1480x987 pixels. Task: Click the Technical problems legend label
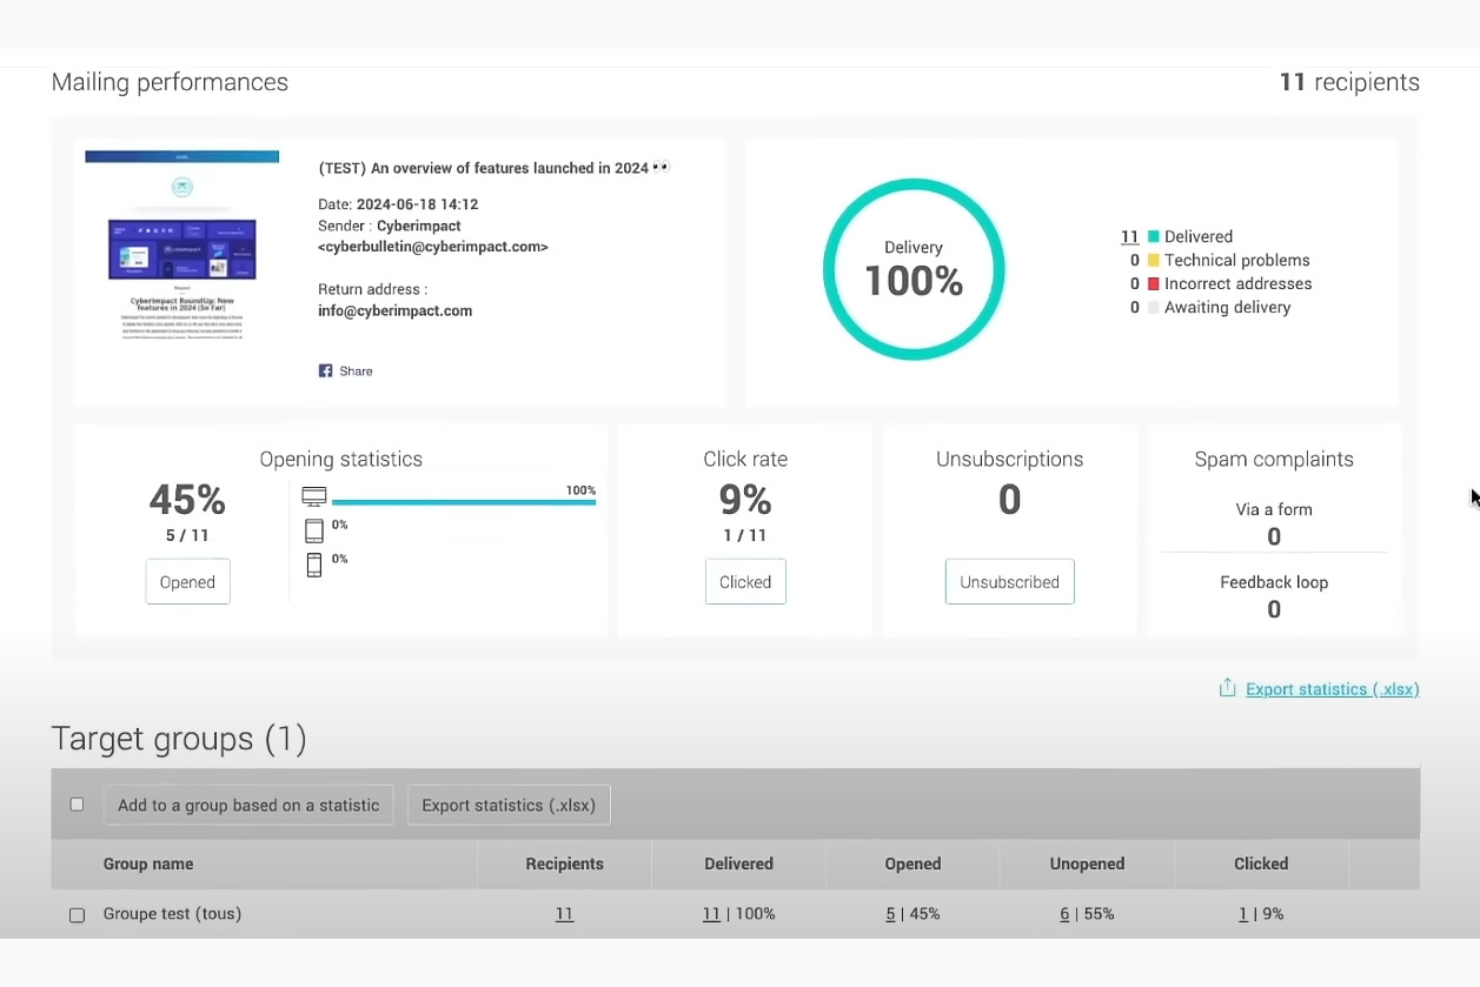pyautogui.click(x=1237, y=260)
